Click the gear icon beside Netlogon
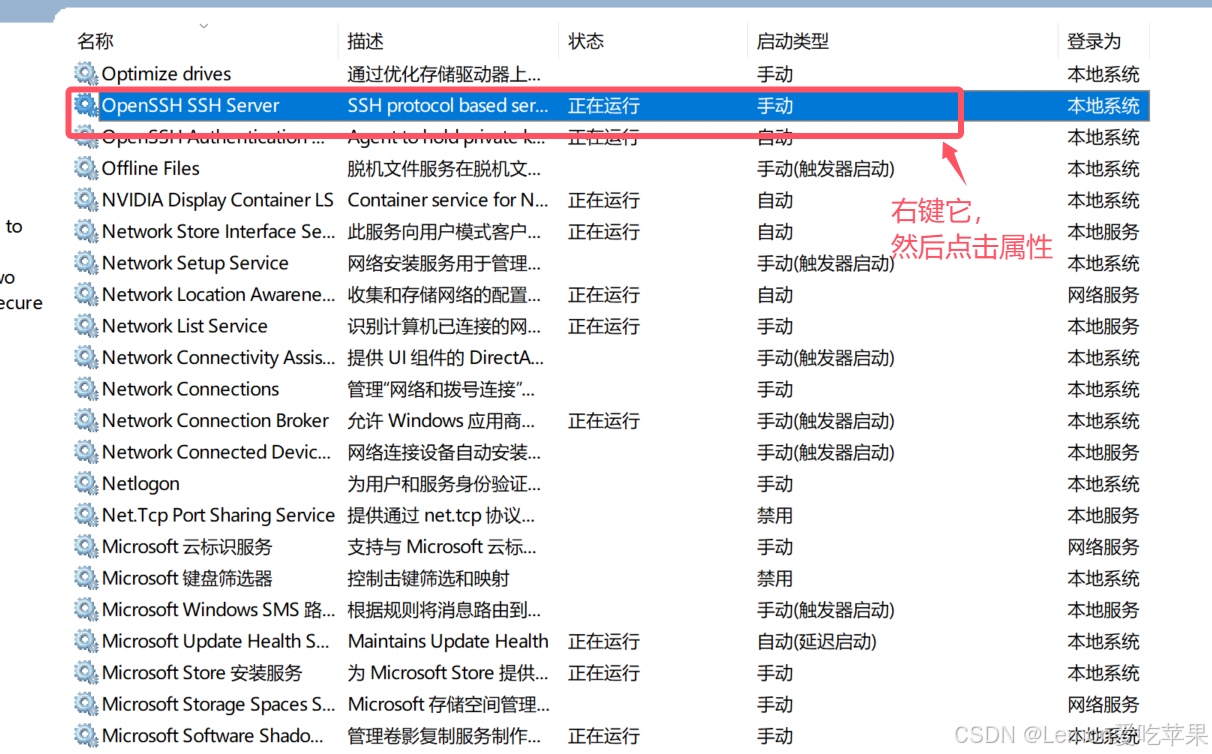1212x754 pixels. pyautogui.click(x=86, y=484)
